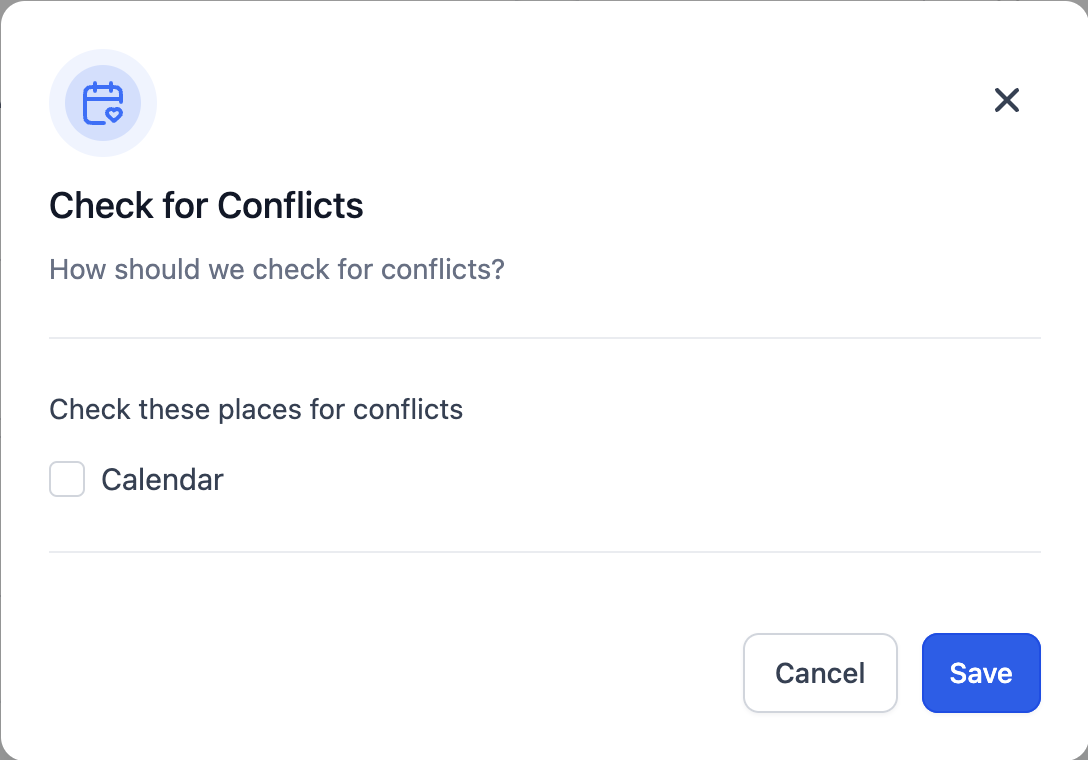Choose the white Cancel button
1088x760 pixels.
click(820, 673)
